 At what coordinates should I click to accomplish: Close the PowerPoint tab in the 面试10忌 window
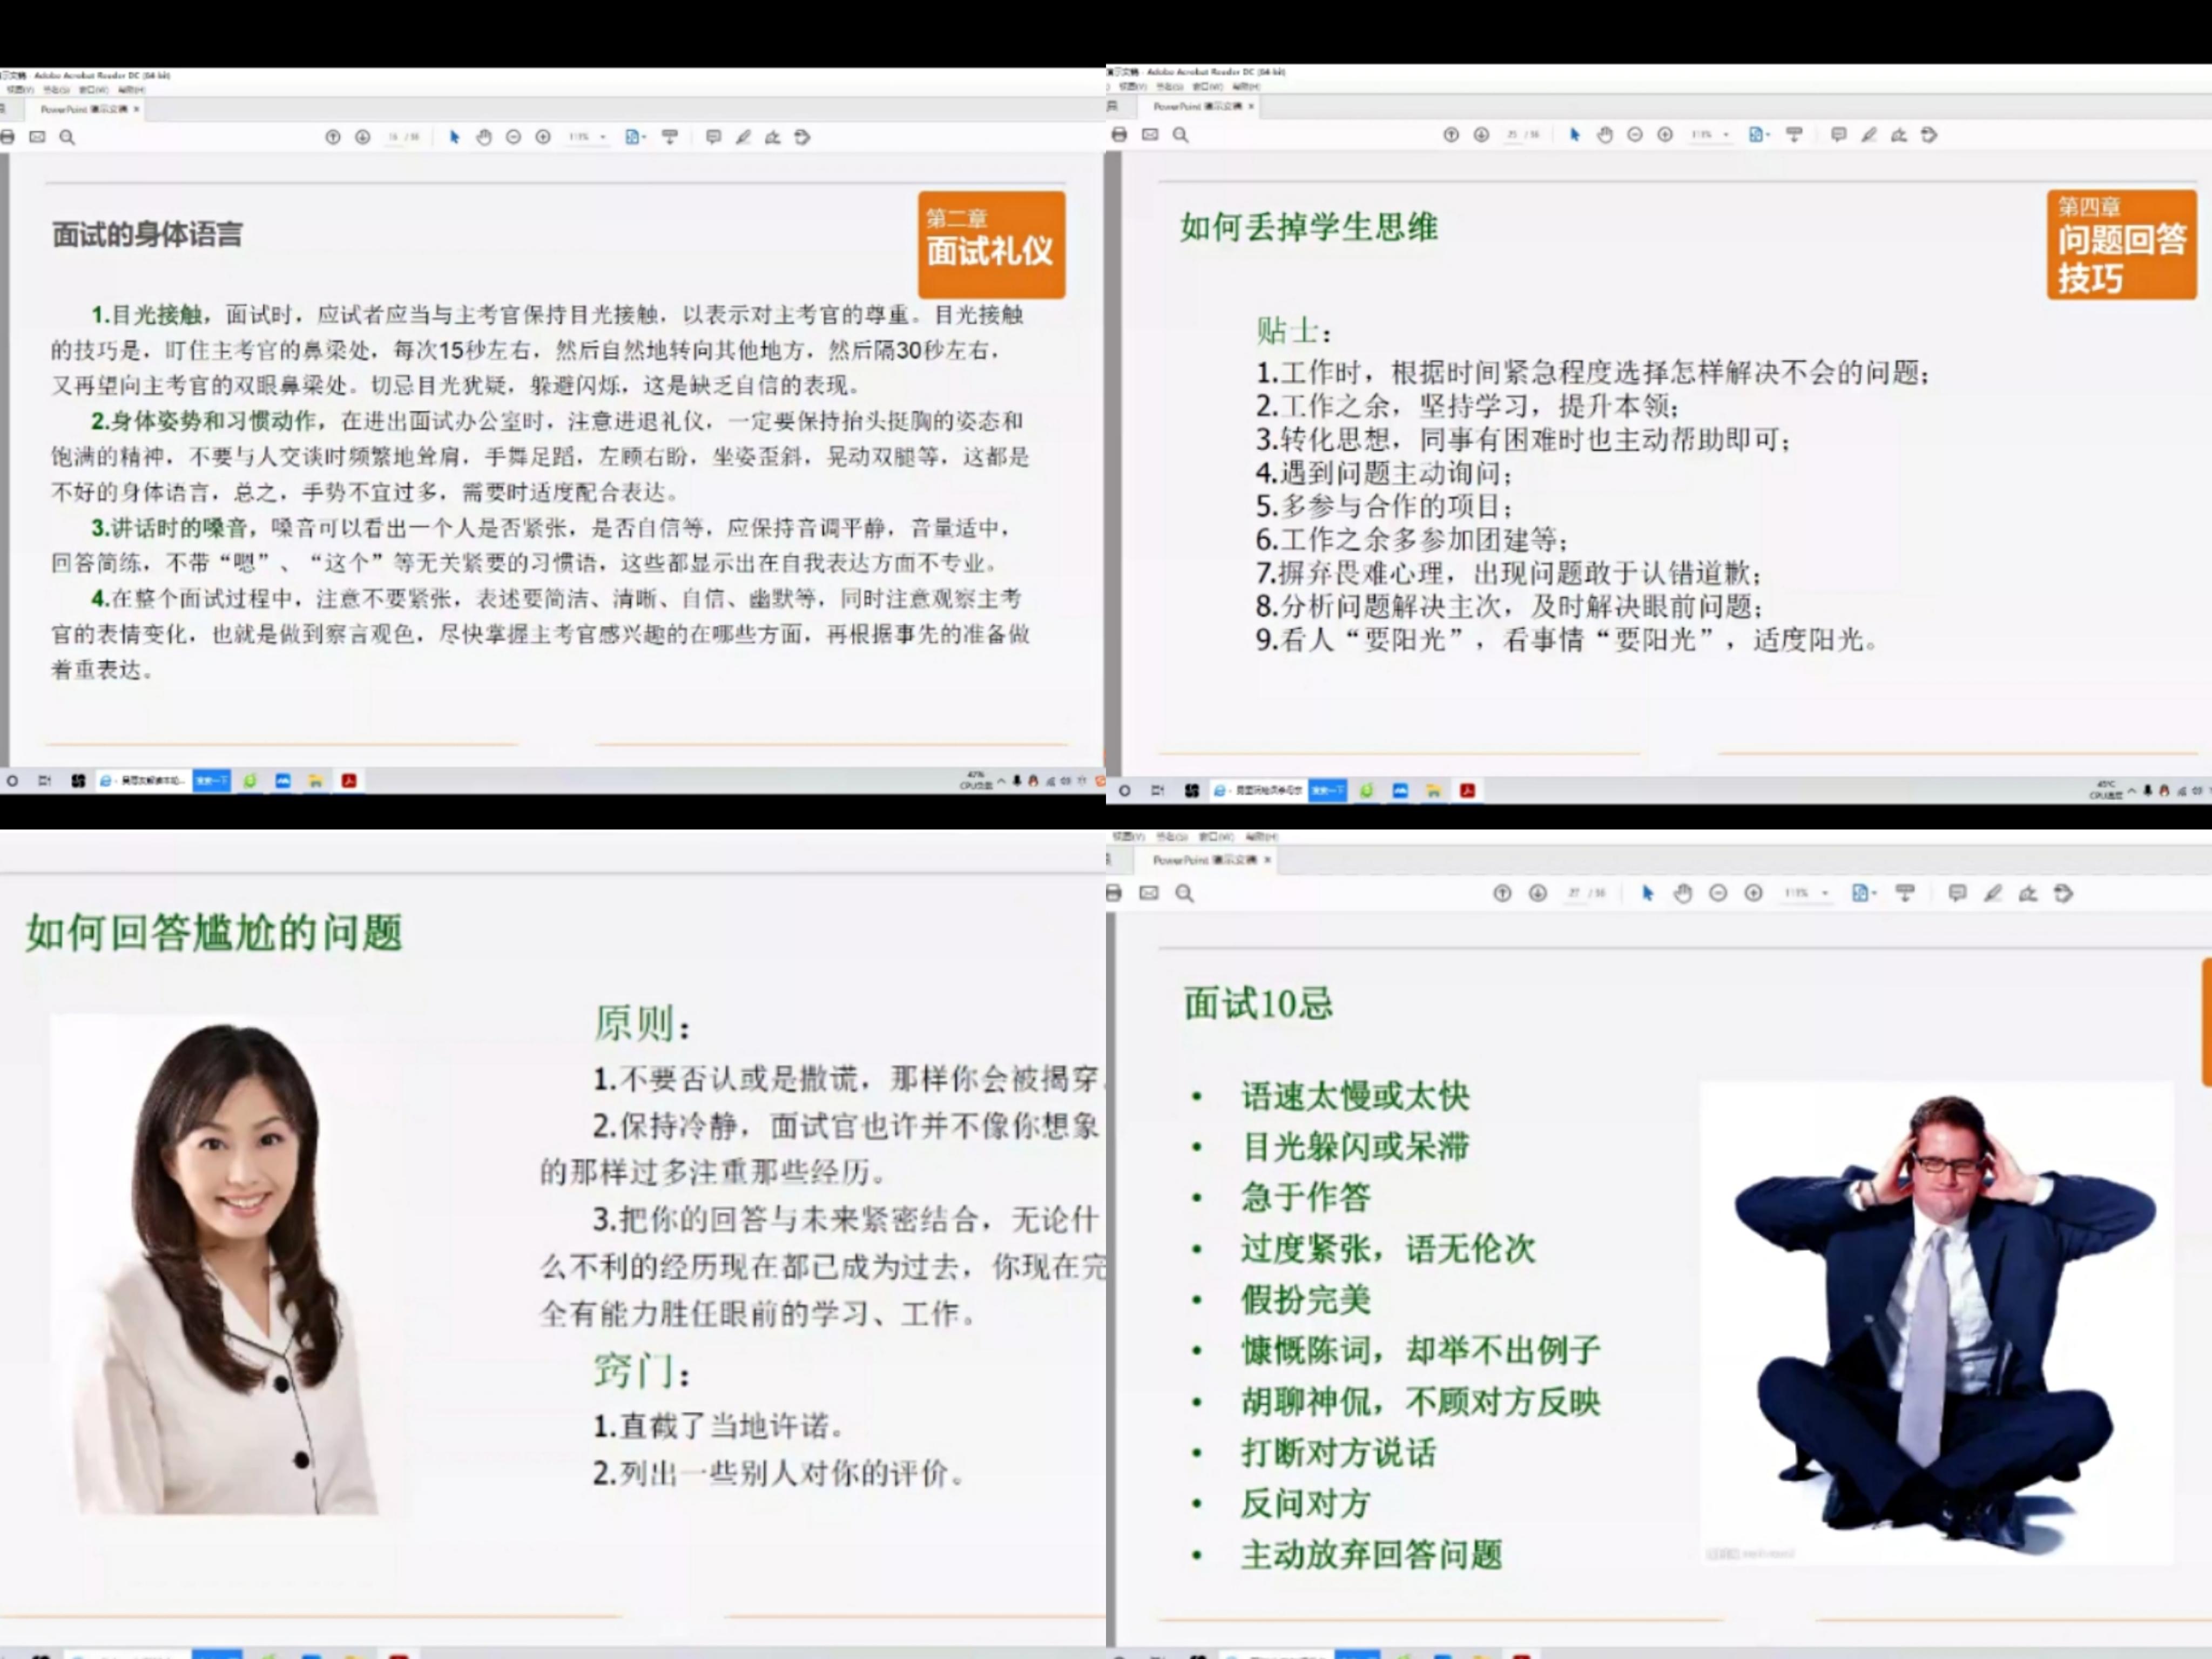(x=1267, y=860)
